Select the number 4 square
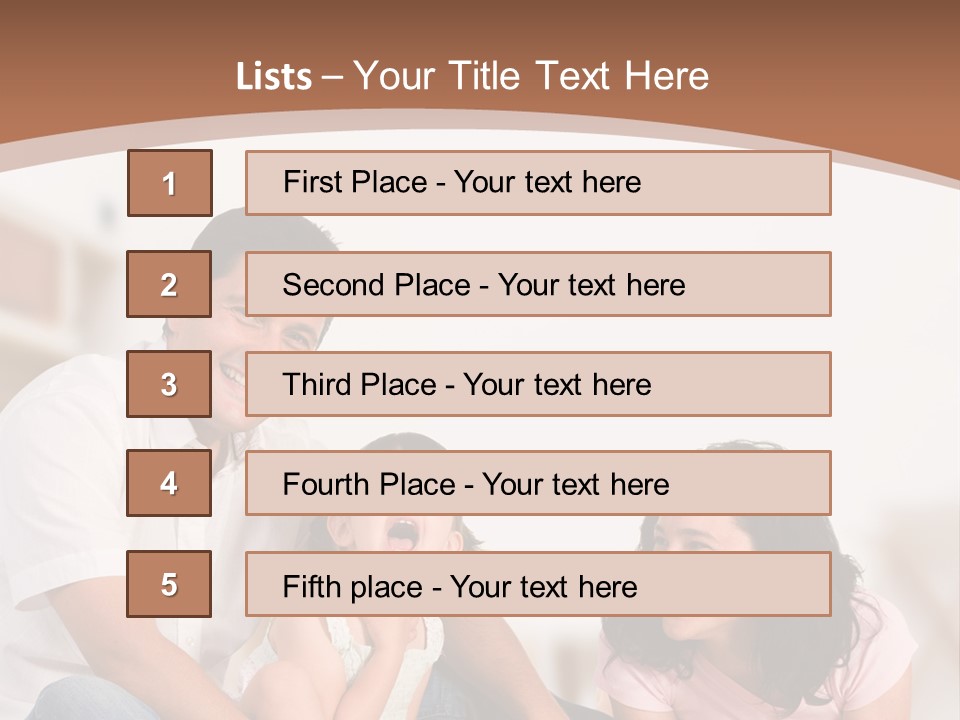The width and height of the screenshot is (960, 720). (x=169, y=483)
